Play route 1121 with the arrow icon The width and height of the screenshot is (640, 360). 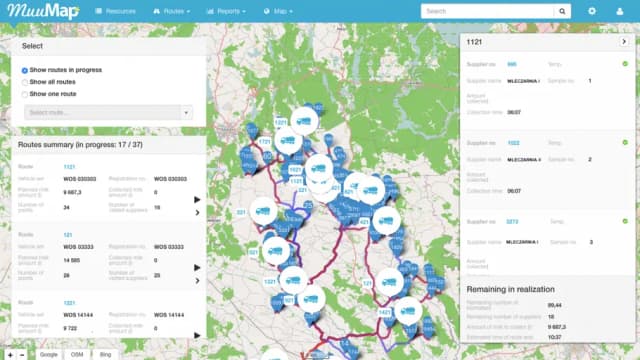tap(197, 200)
